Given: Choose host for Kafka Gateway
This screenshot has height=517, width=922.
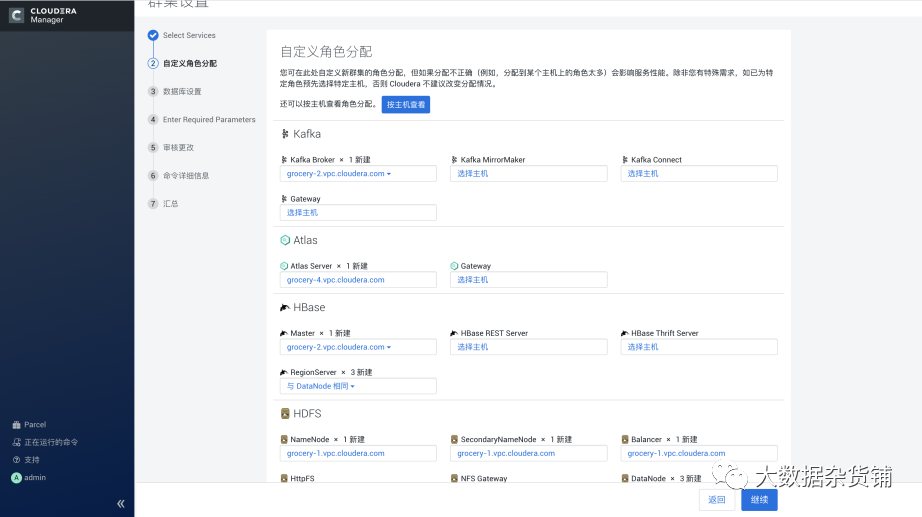Looking at the screenshot, I should [x=358, y=212].
